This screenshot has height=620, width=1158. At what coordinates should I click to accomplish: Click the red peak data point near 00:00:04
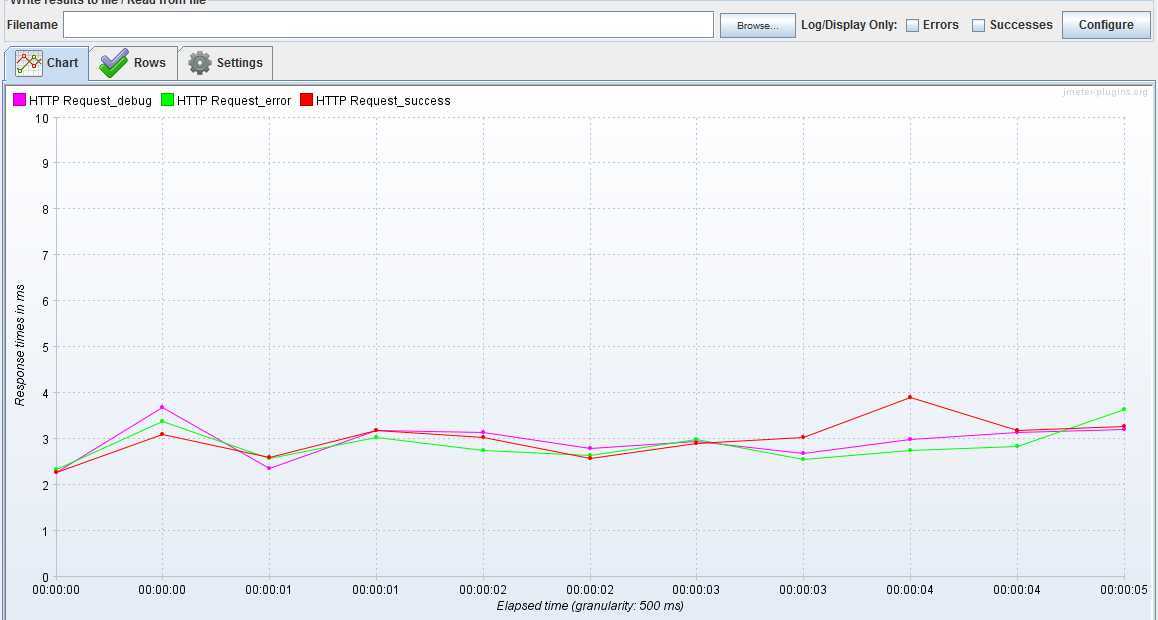pyautogui.click(x=910, y=397)
